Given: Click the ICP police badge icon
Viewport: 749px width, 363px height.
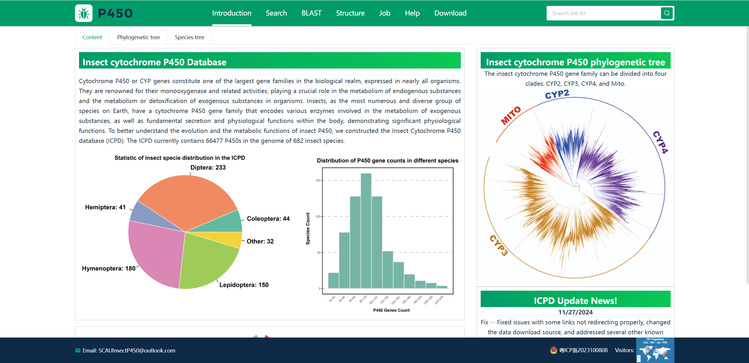Looking at the screenshot, I should pyautogui.click(x=553, y=350).
